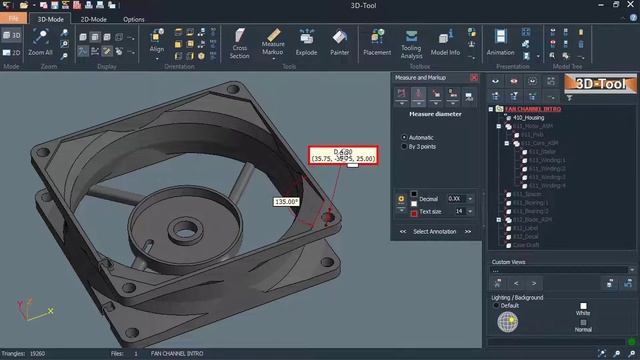Click previous custom view arrow button
The image size is (640, 360).
tap(516, 283)
